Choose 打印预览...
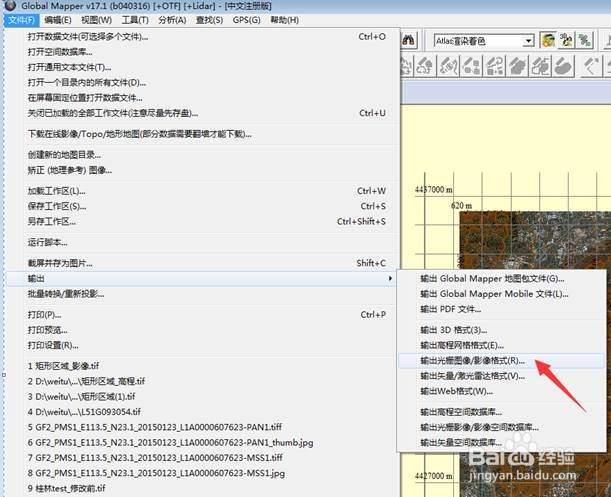611x497 pixels. pos(203,330)
